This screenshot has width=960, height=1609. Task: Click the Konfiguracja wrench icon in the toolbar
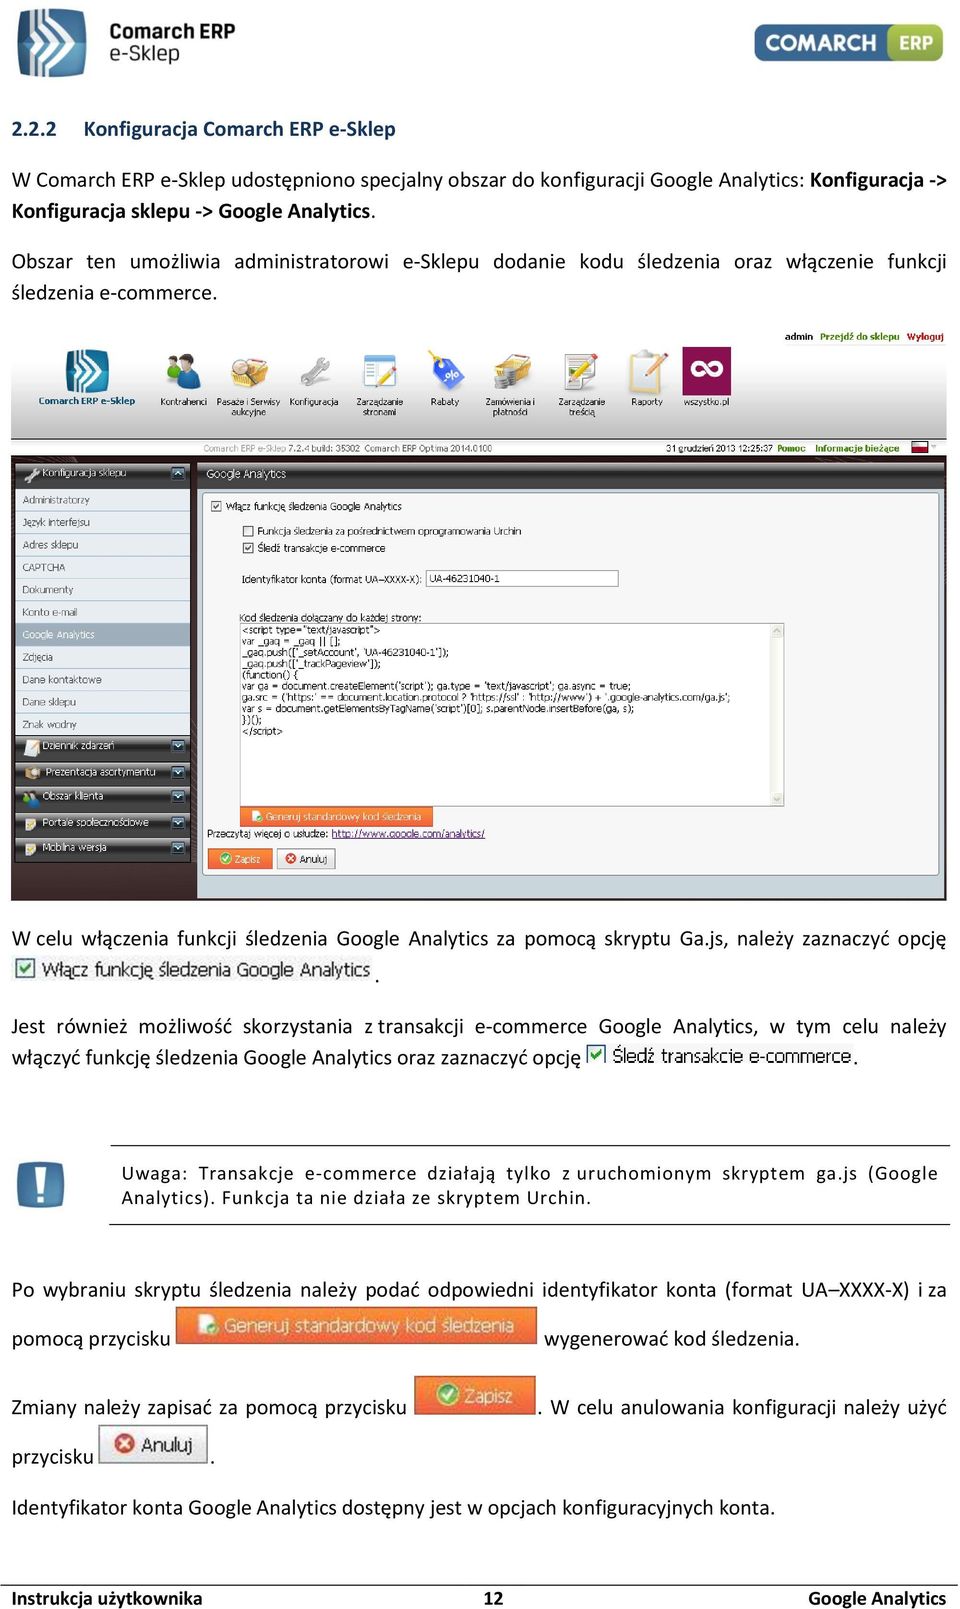[x=315, y=372]
